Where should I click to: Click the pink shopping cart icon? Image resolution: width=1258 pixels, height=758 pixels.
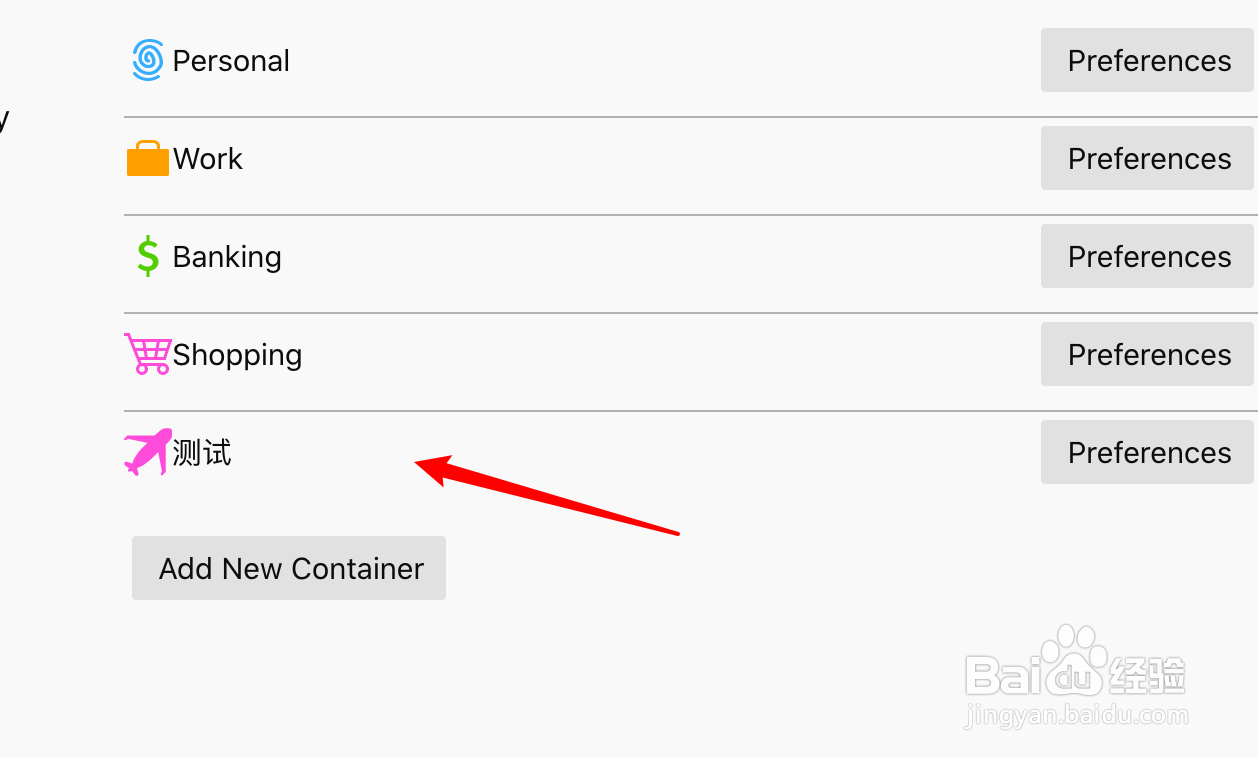point(148,354)
